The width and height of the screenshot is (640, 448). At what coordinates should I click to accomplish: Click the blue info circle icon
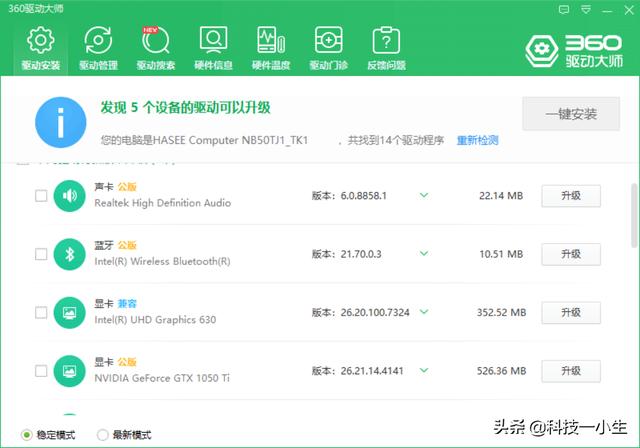point(60,122)
